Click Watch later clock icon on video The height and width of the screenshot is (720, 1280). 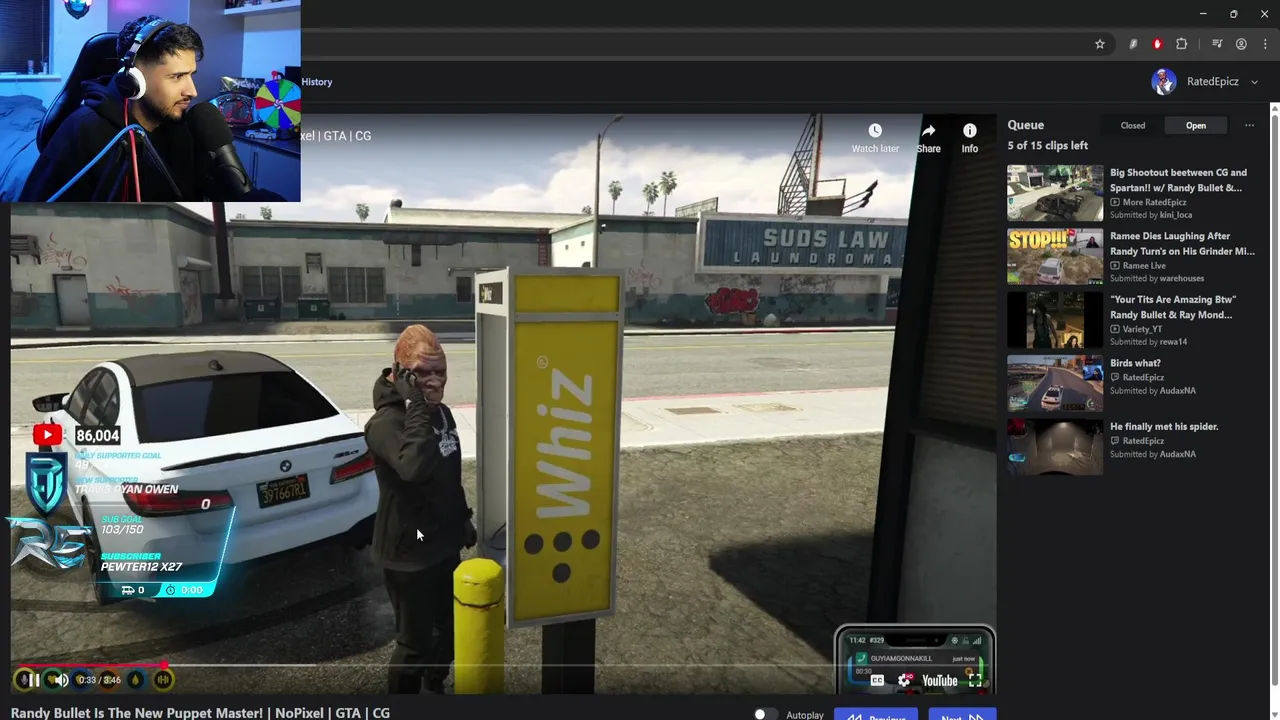click(875, 131)
